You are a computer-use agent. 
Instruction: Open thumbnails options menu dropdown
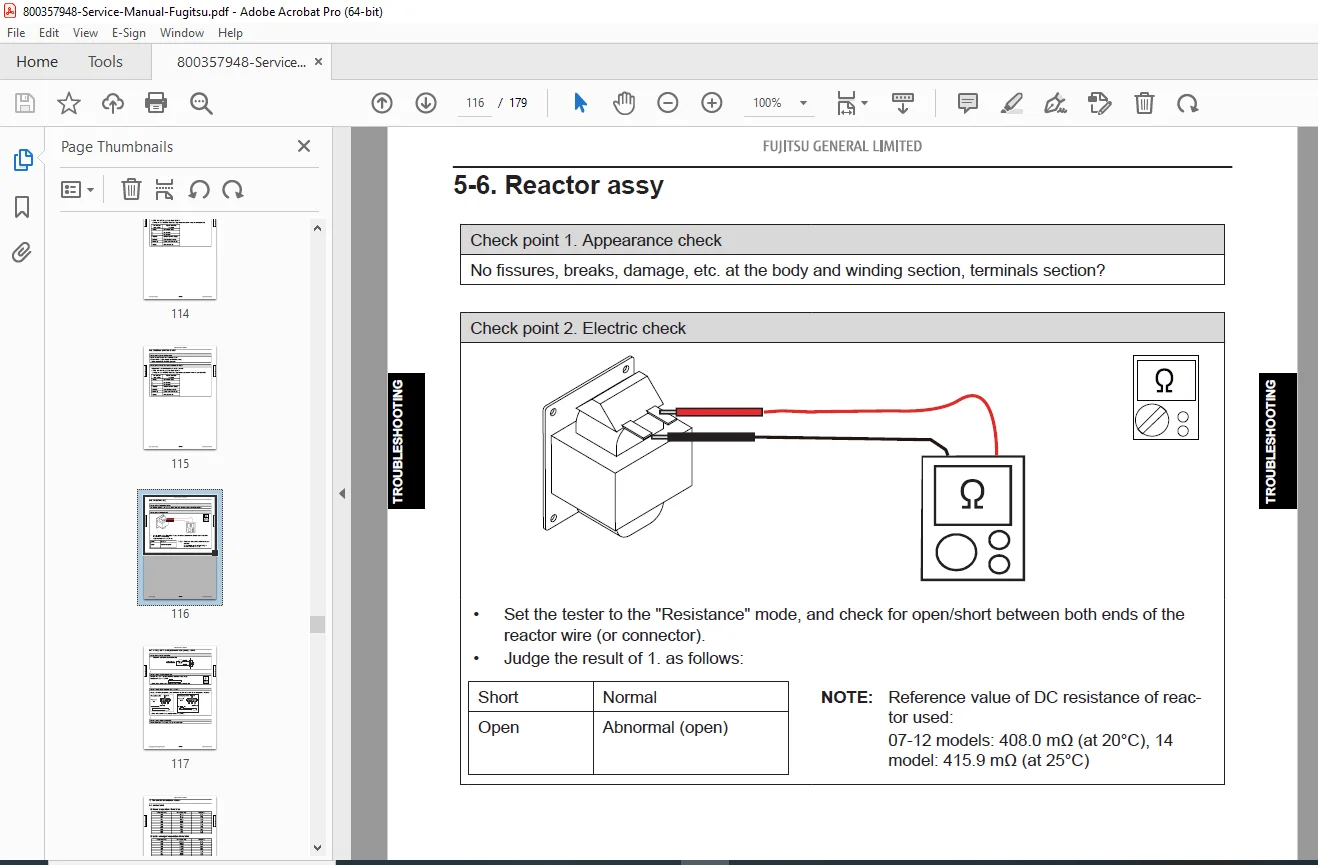(x=78, y=189)
